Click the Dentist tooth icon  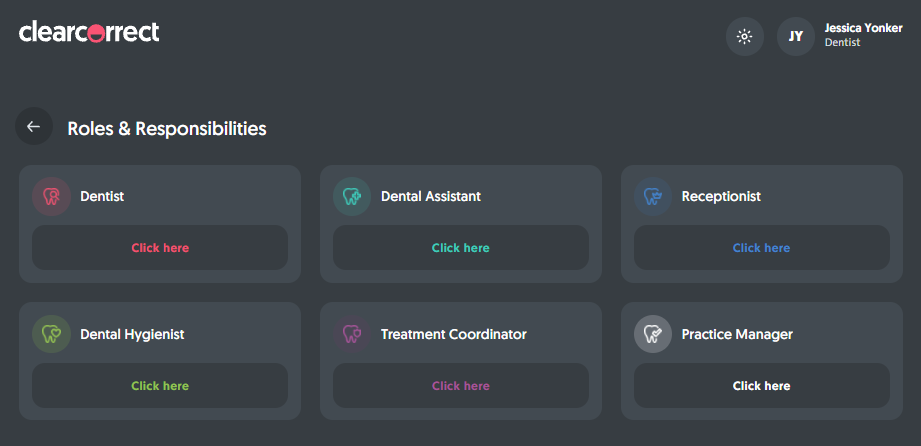point(51,196)
